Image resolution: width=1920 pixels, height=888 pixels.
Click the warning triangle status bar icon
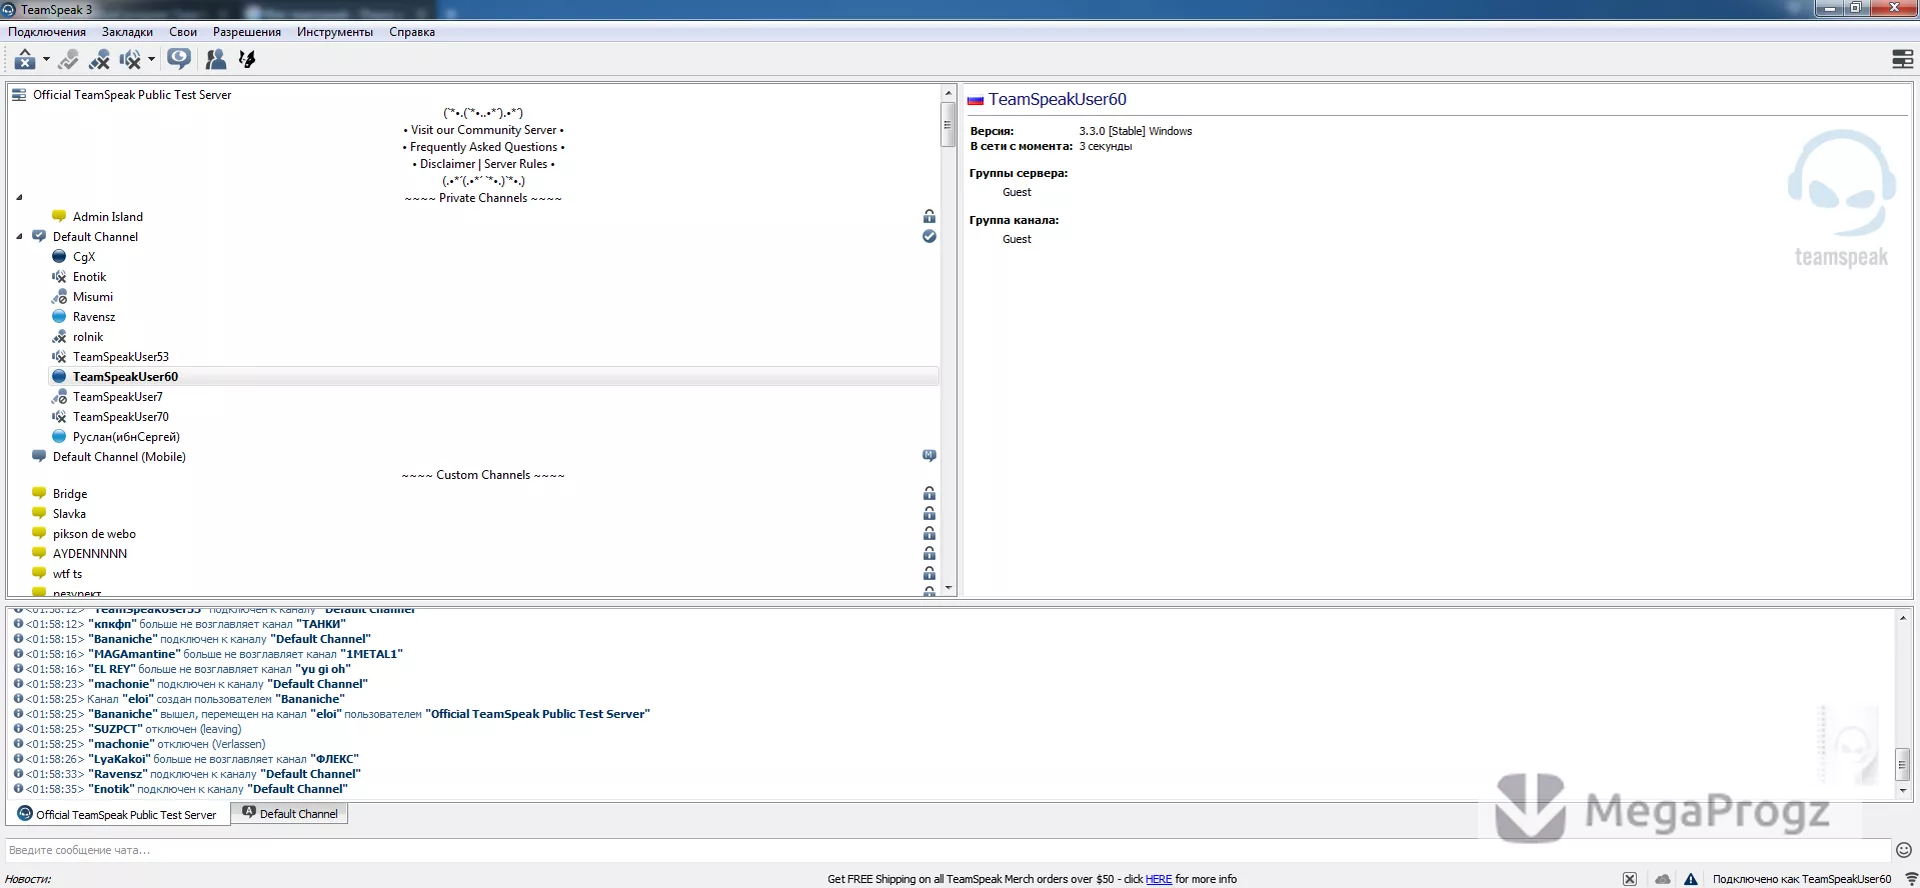(1691, 879)
